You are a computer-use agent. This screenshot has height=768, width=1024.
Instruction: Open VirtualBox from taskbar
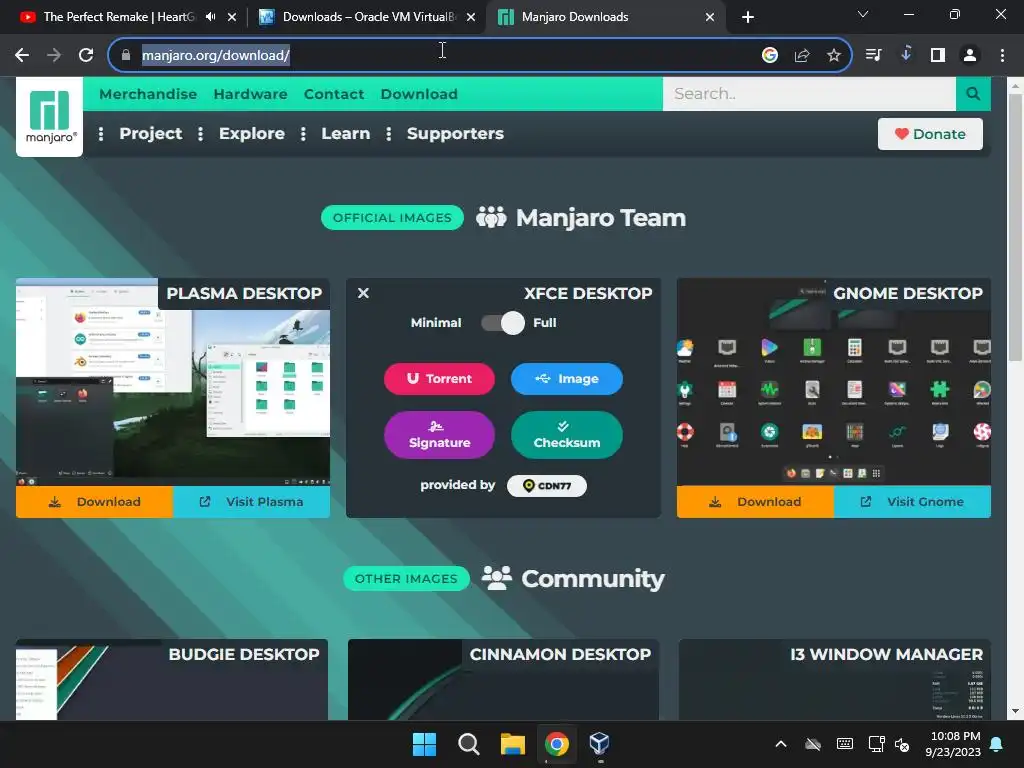point(600,744)
